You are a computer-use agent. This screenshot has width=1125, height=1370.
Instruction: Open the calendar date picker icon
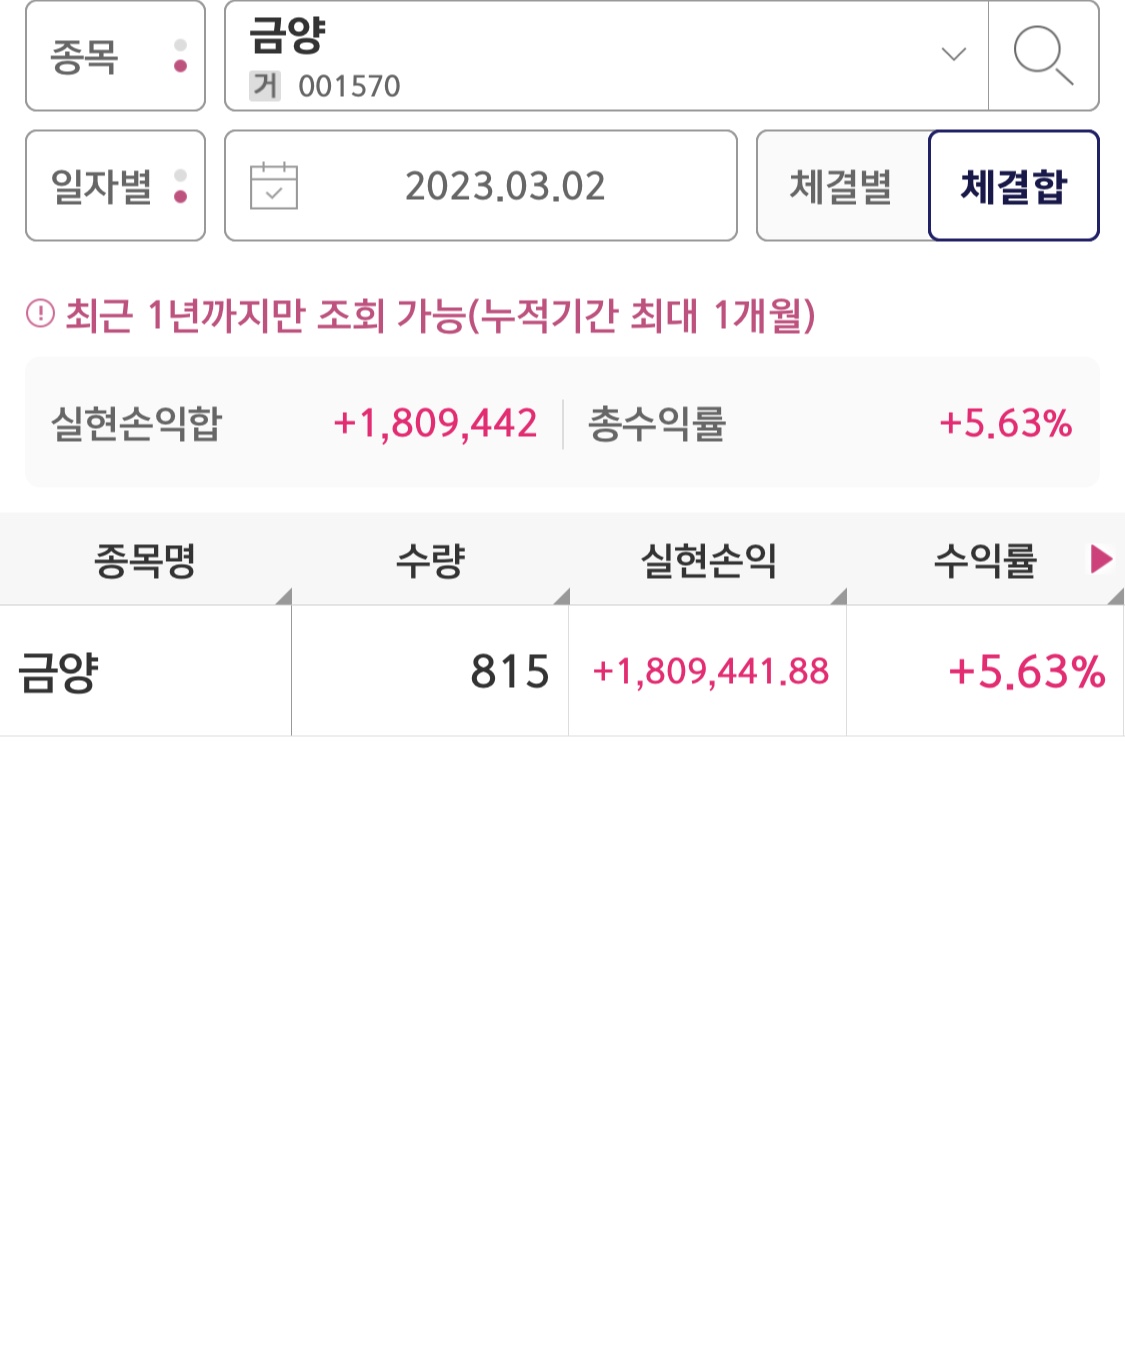pyautogui.click(x=273, y=186)
